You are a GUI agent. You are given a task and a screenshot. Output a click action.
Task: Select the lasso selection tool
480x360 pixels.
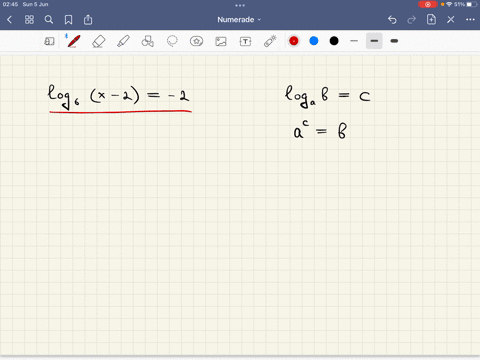(x=172, y=41)
